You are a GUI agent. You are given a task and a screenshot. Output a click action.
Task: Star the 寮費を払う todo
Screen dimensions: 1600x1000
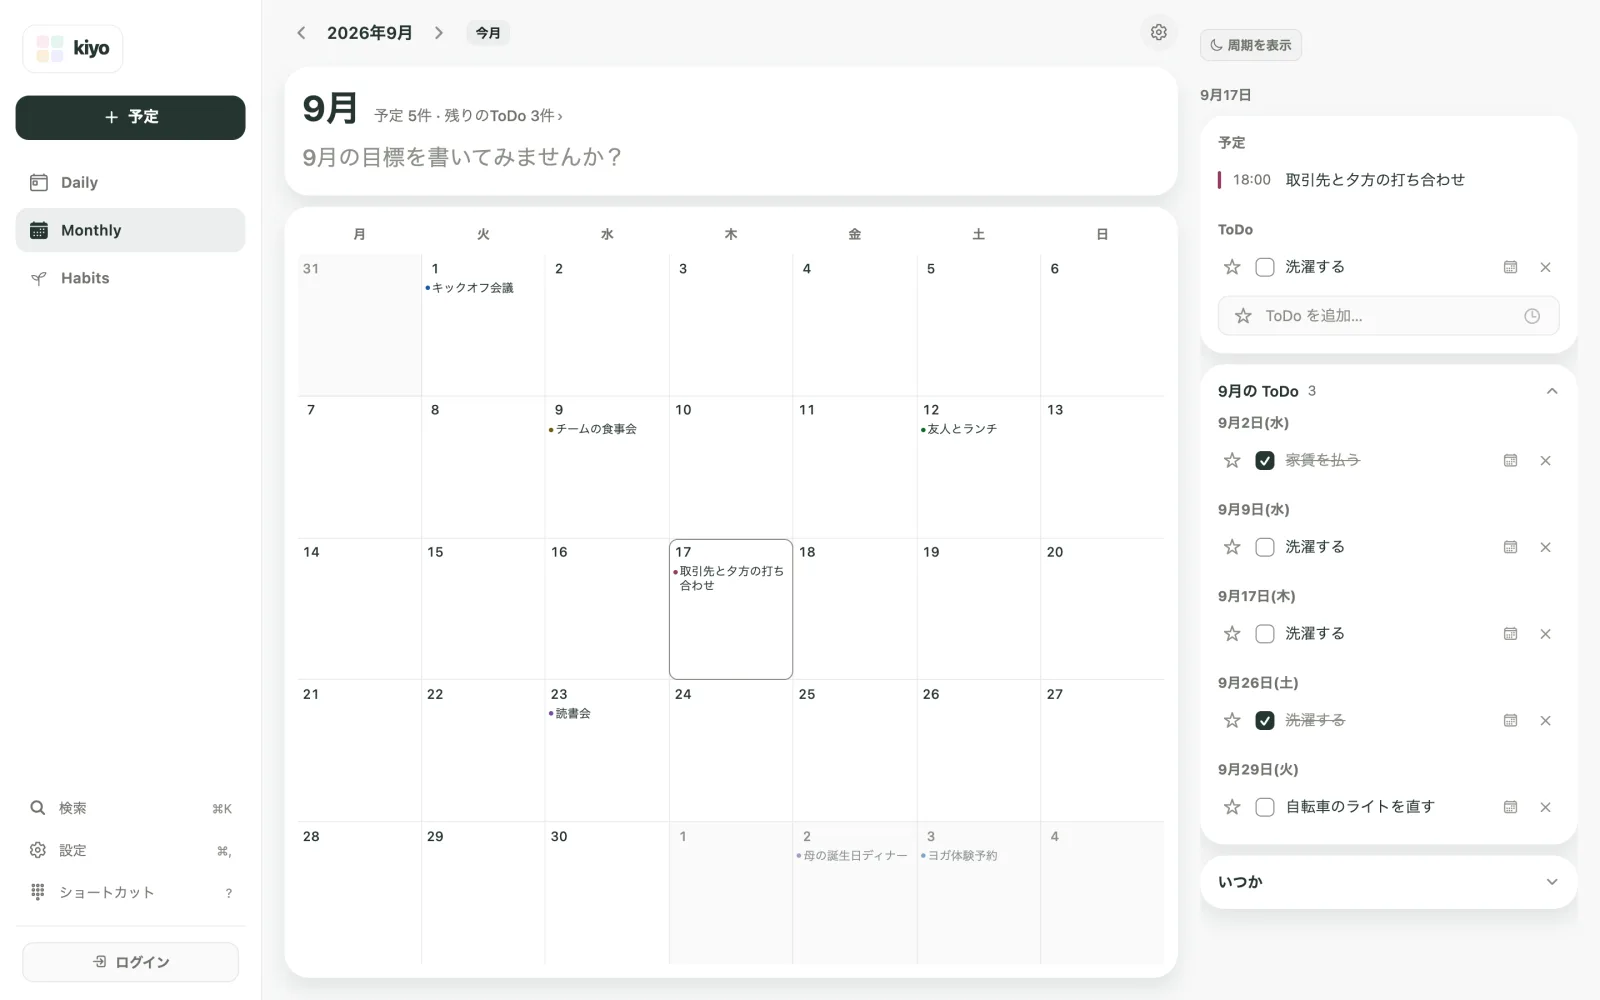1232,460
